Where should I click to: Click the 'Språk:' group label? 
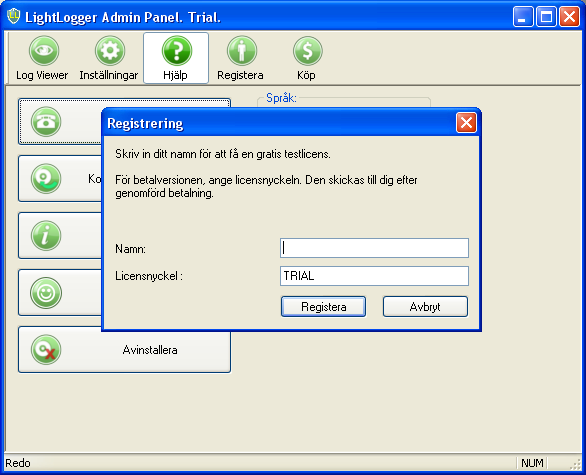pyautogui.click(x=281, y=98)
